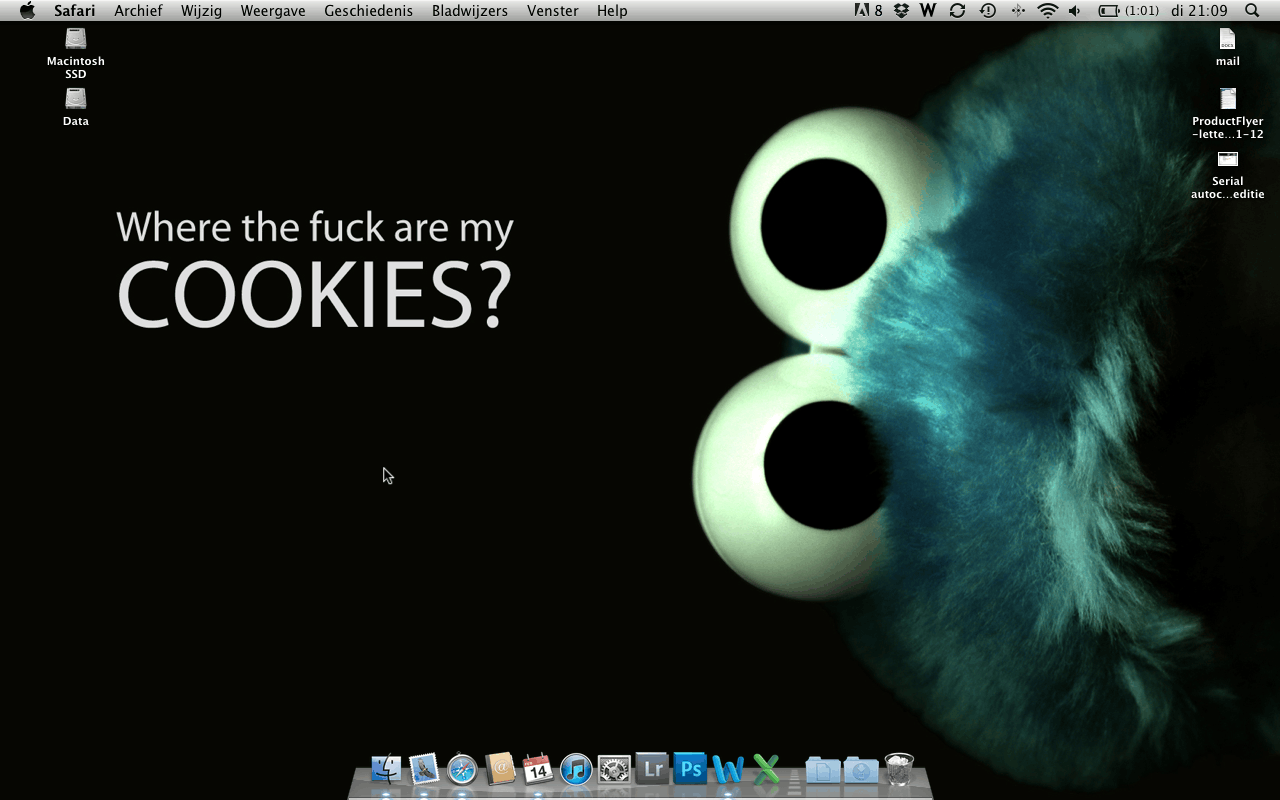The image size is (1280, 800).
Task: Open the Wijzig menu
Action: 201,11
